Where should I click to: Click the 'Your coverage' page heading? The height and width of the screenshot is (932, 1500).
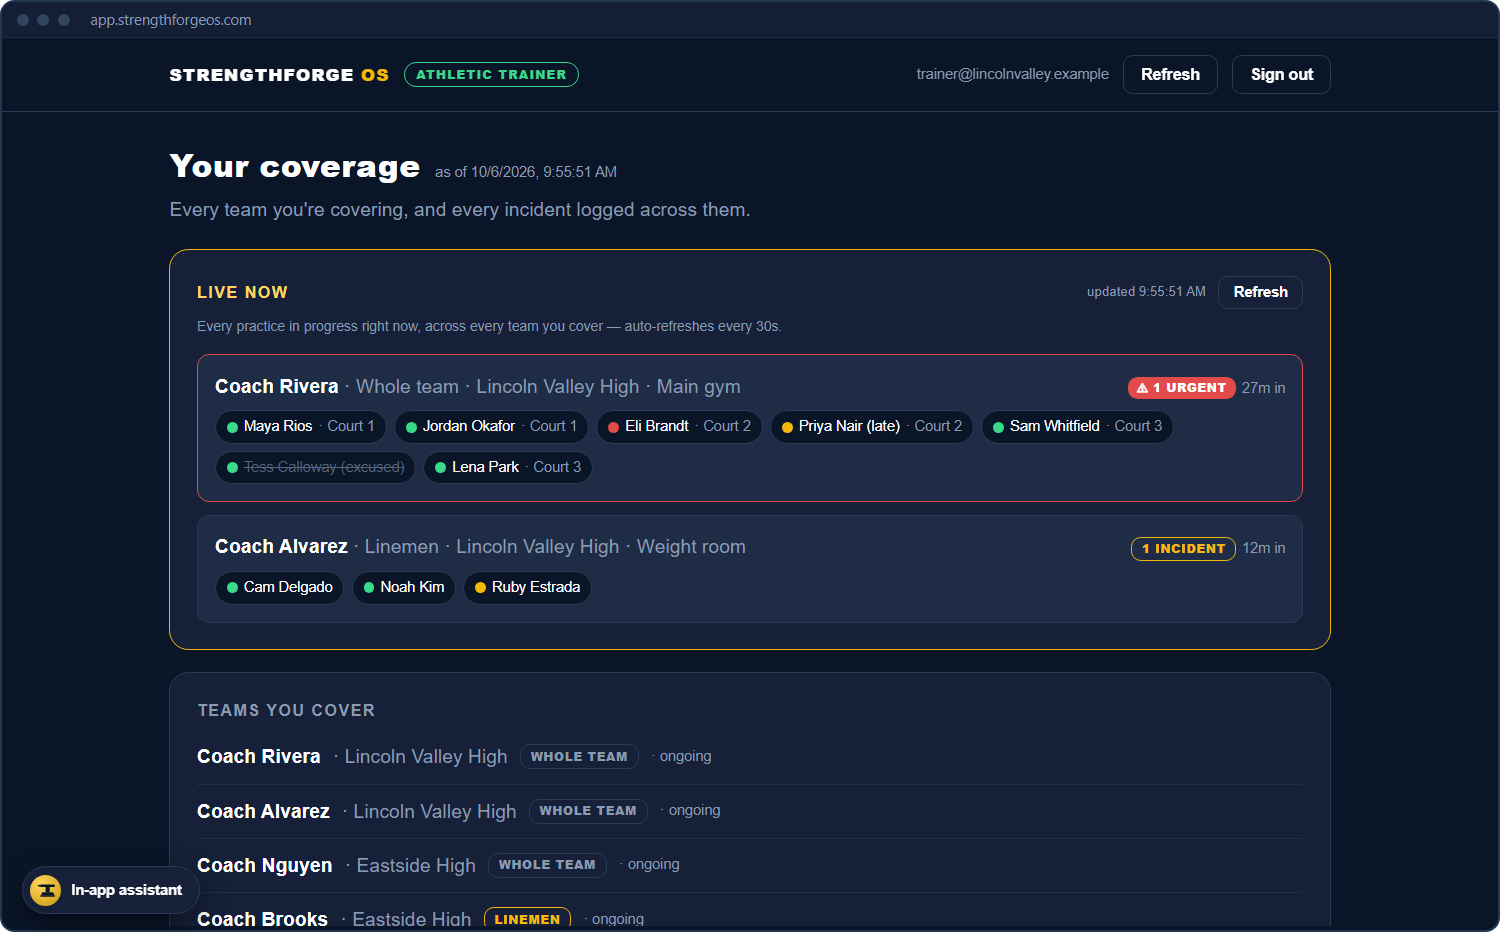(295, 166)
